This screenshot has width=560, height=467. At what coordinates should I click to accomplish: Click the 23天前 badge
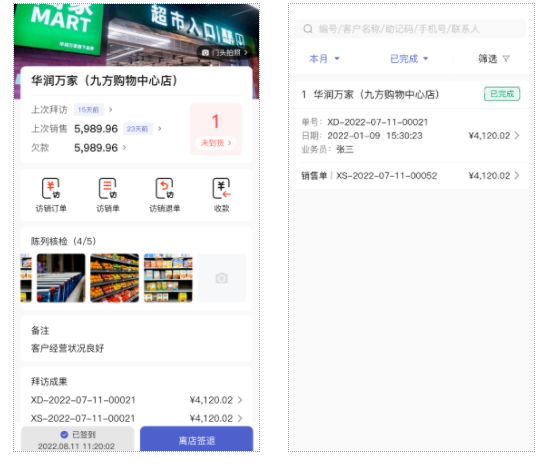(x=138, y=129)
